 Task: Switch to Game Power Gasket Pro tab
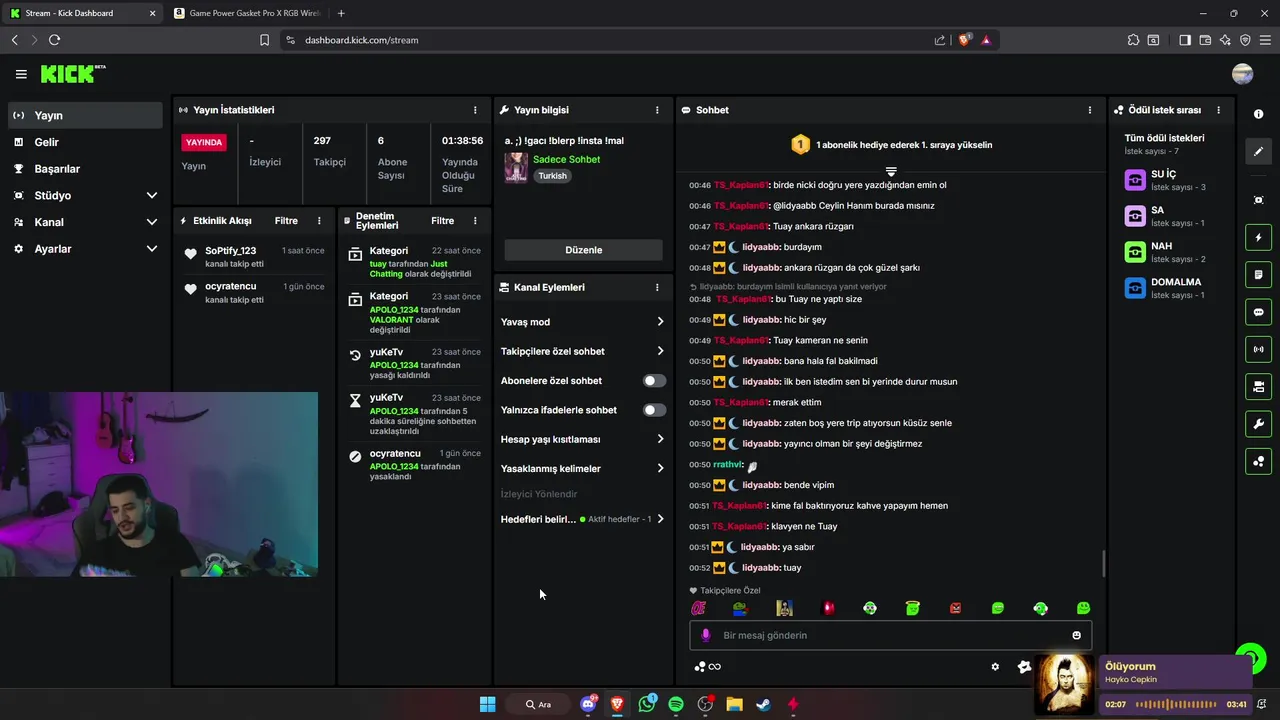click(x=248, y=13)
